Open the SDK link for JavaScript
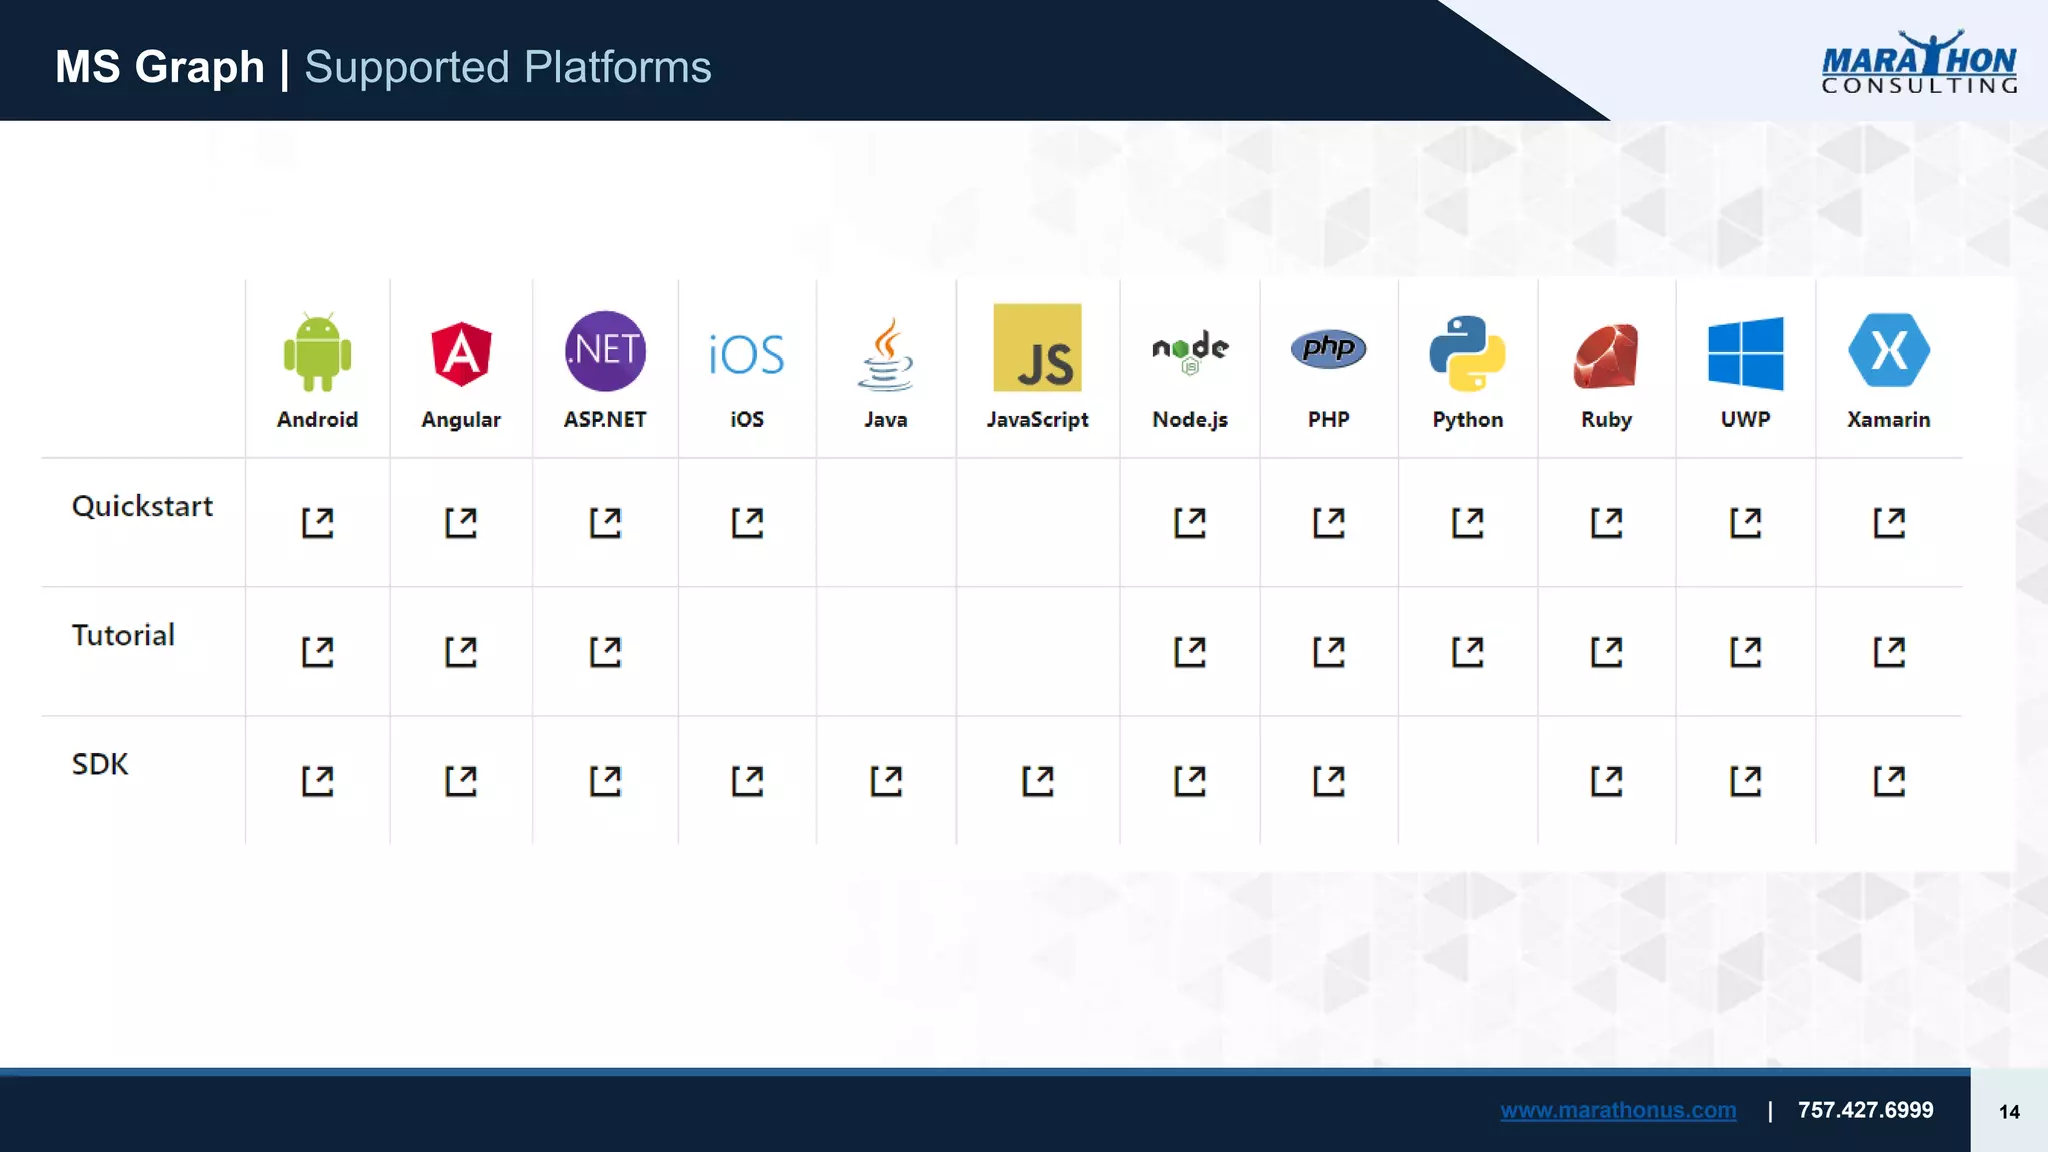 [x=1038, y=781]
